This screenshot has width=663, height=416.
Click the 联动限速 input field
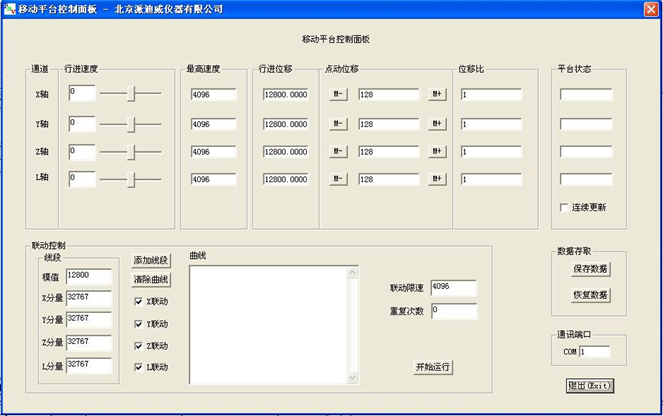[x=453, y=288]
